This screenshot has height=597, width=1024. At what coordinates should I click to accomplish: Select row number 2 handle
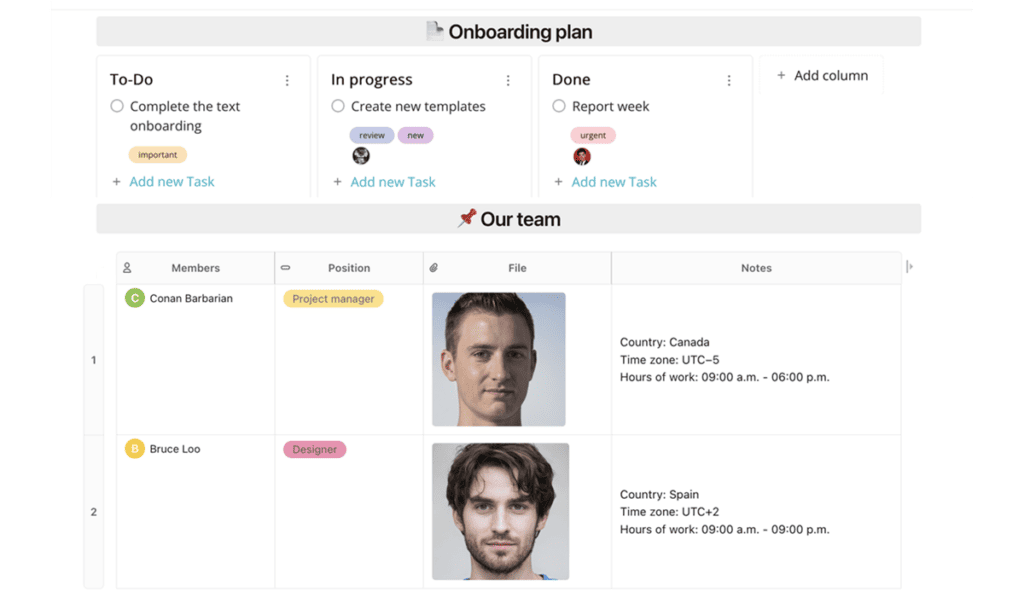pos(94,512)
